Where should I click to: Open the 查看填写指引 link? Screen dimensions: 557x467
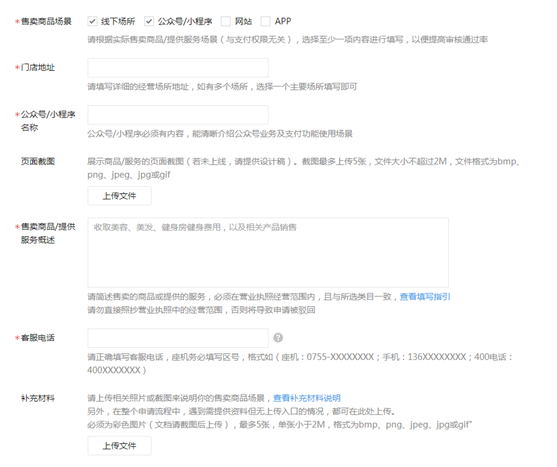tap(425, 297)
